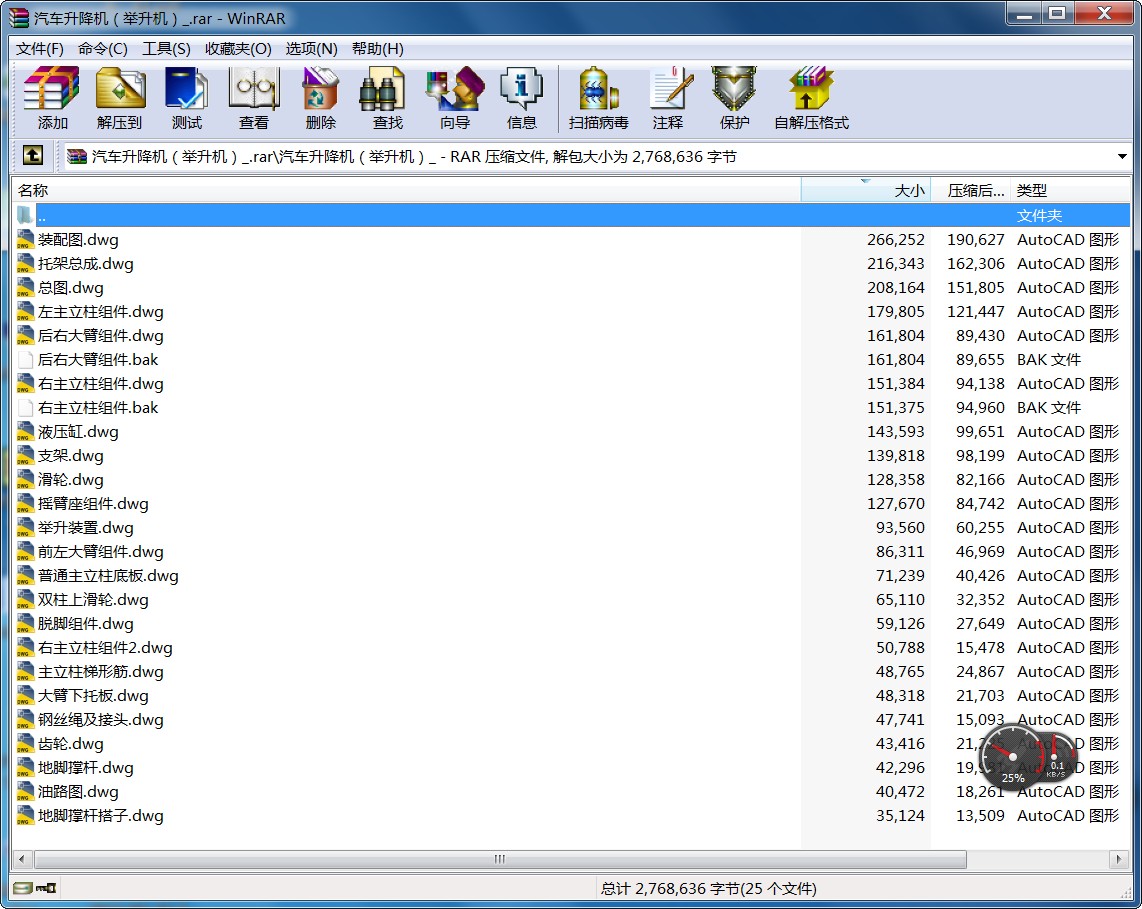Start 扫描病毒 virus scan
The image size is (1142, 909).
(x=598, y=98)
